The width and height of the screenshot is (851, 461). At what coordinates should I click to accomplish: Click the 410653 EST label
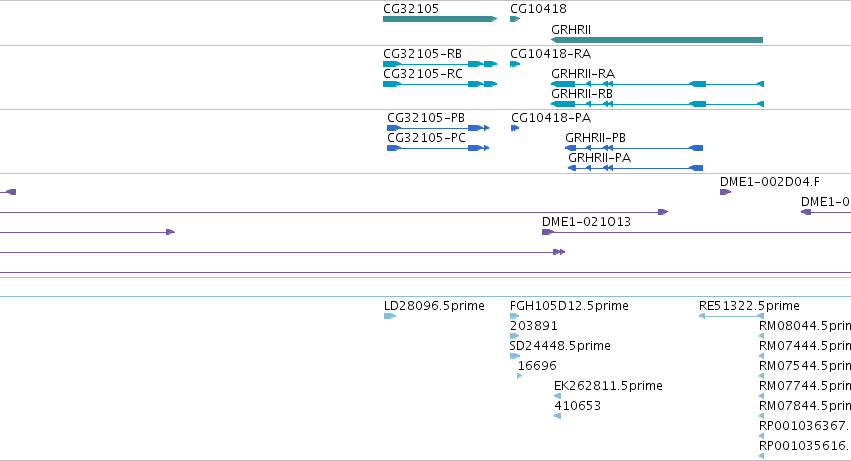click(x=577, y=406)
